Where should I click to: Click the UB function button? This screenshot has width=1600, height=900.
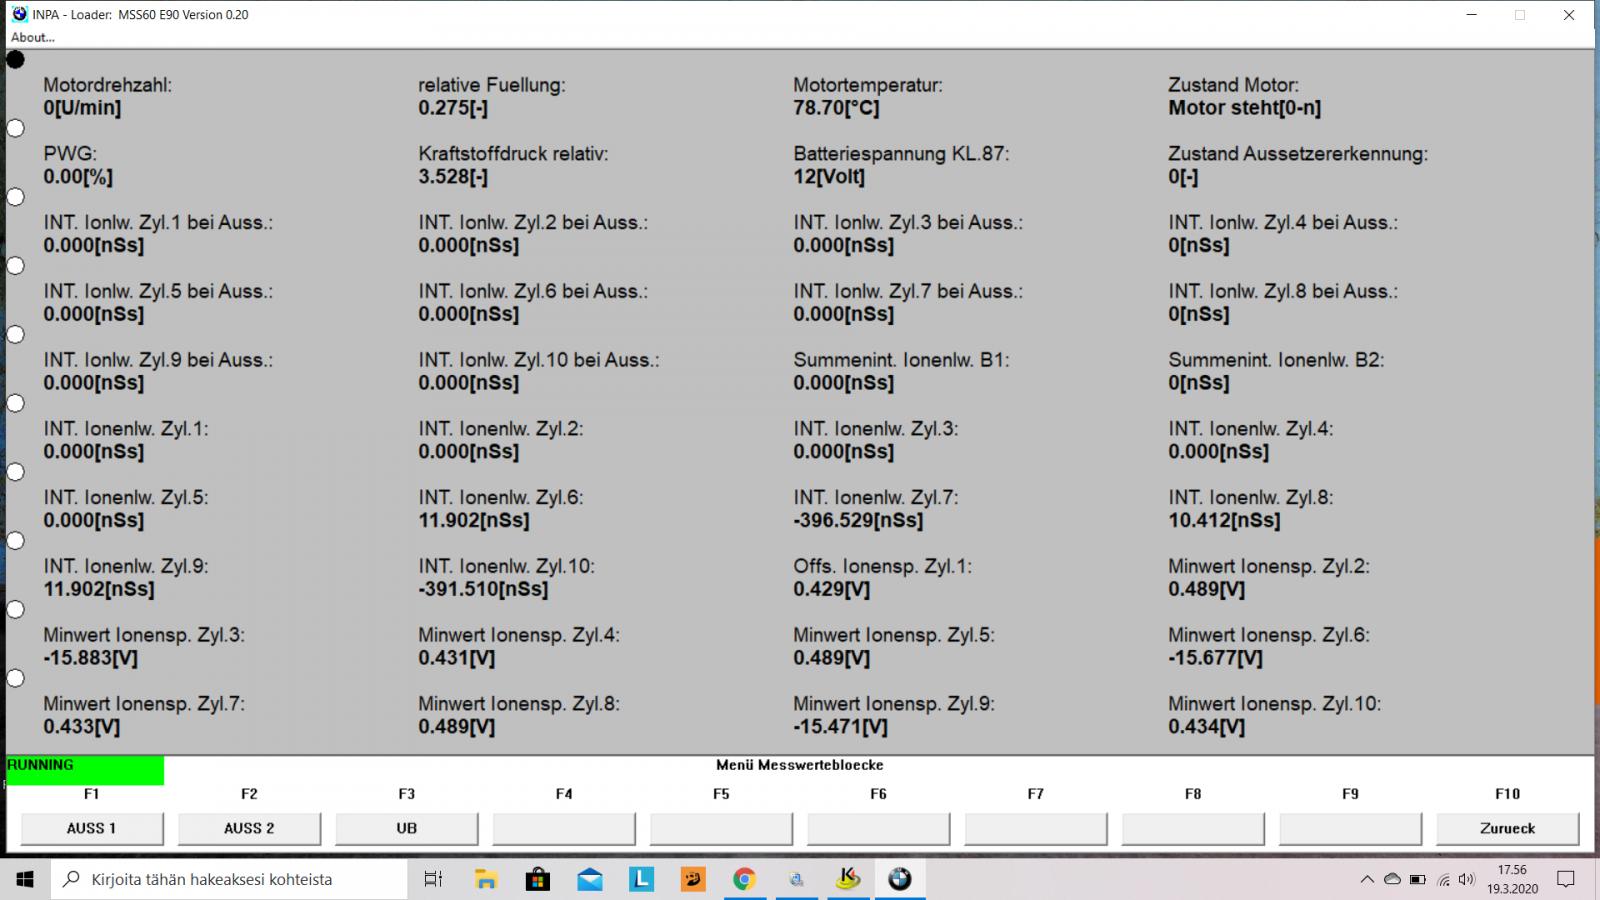coord(406,828)
